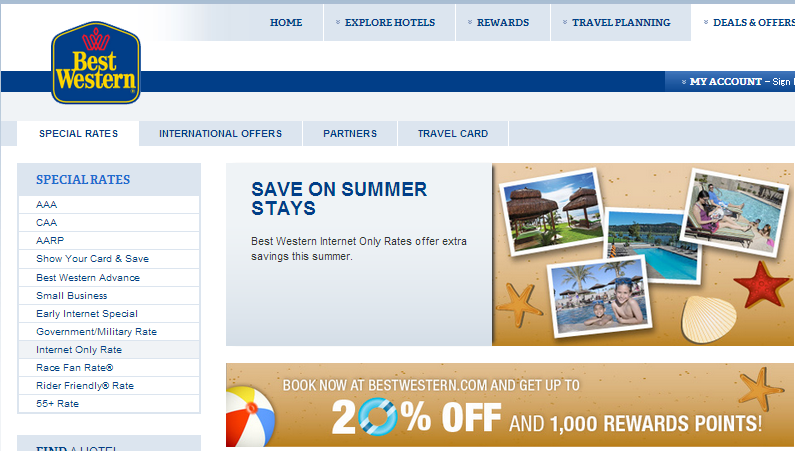
Task: Click the 20% off rewards banner
Action: (510, 405)
